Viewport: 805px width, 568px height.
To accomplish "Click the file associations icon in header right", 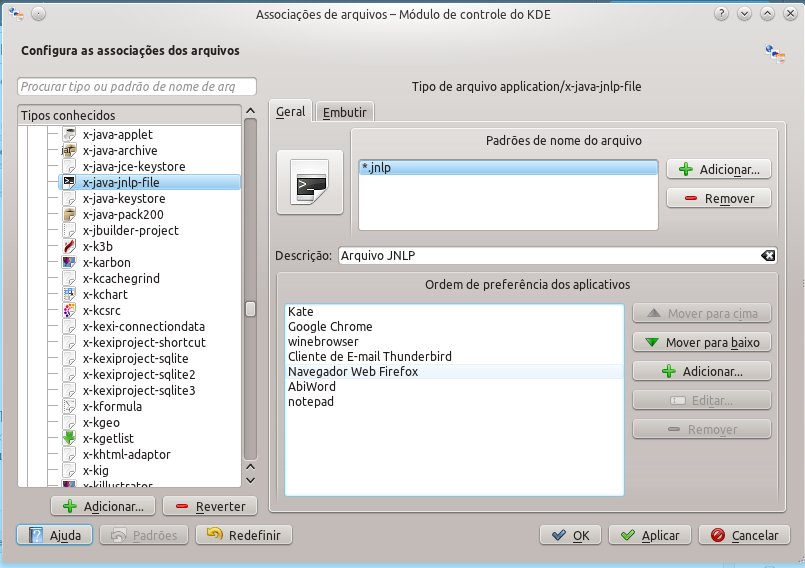I will [775, 53].
